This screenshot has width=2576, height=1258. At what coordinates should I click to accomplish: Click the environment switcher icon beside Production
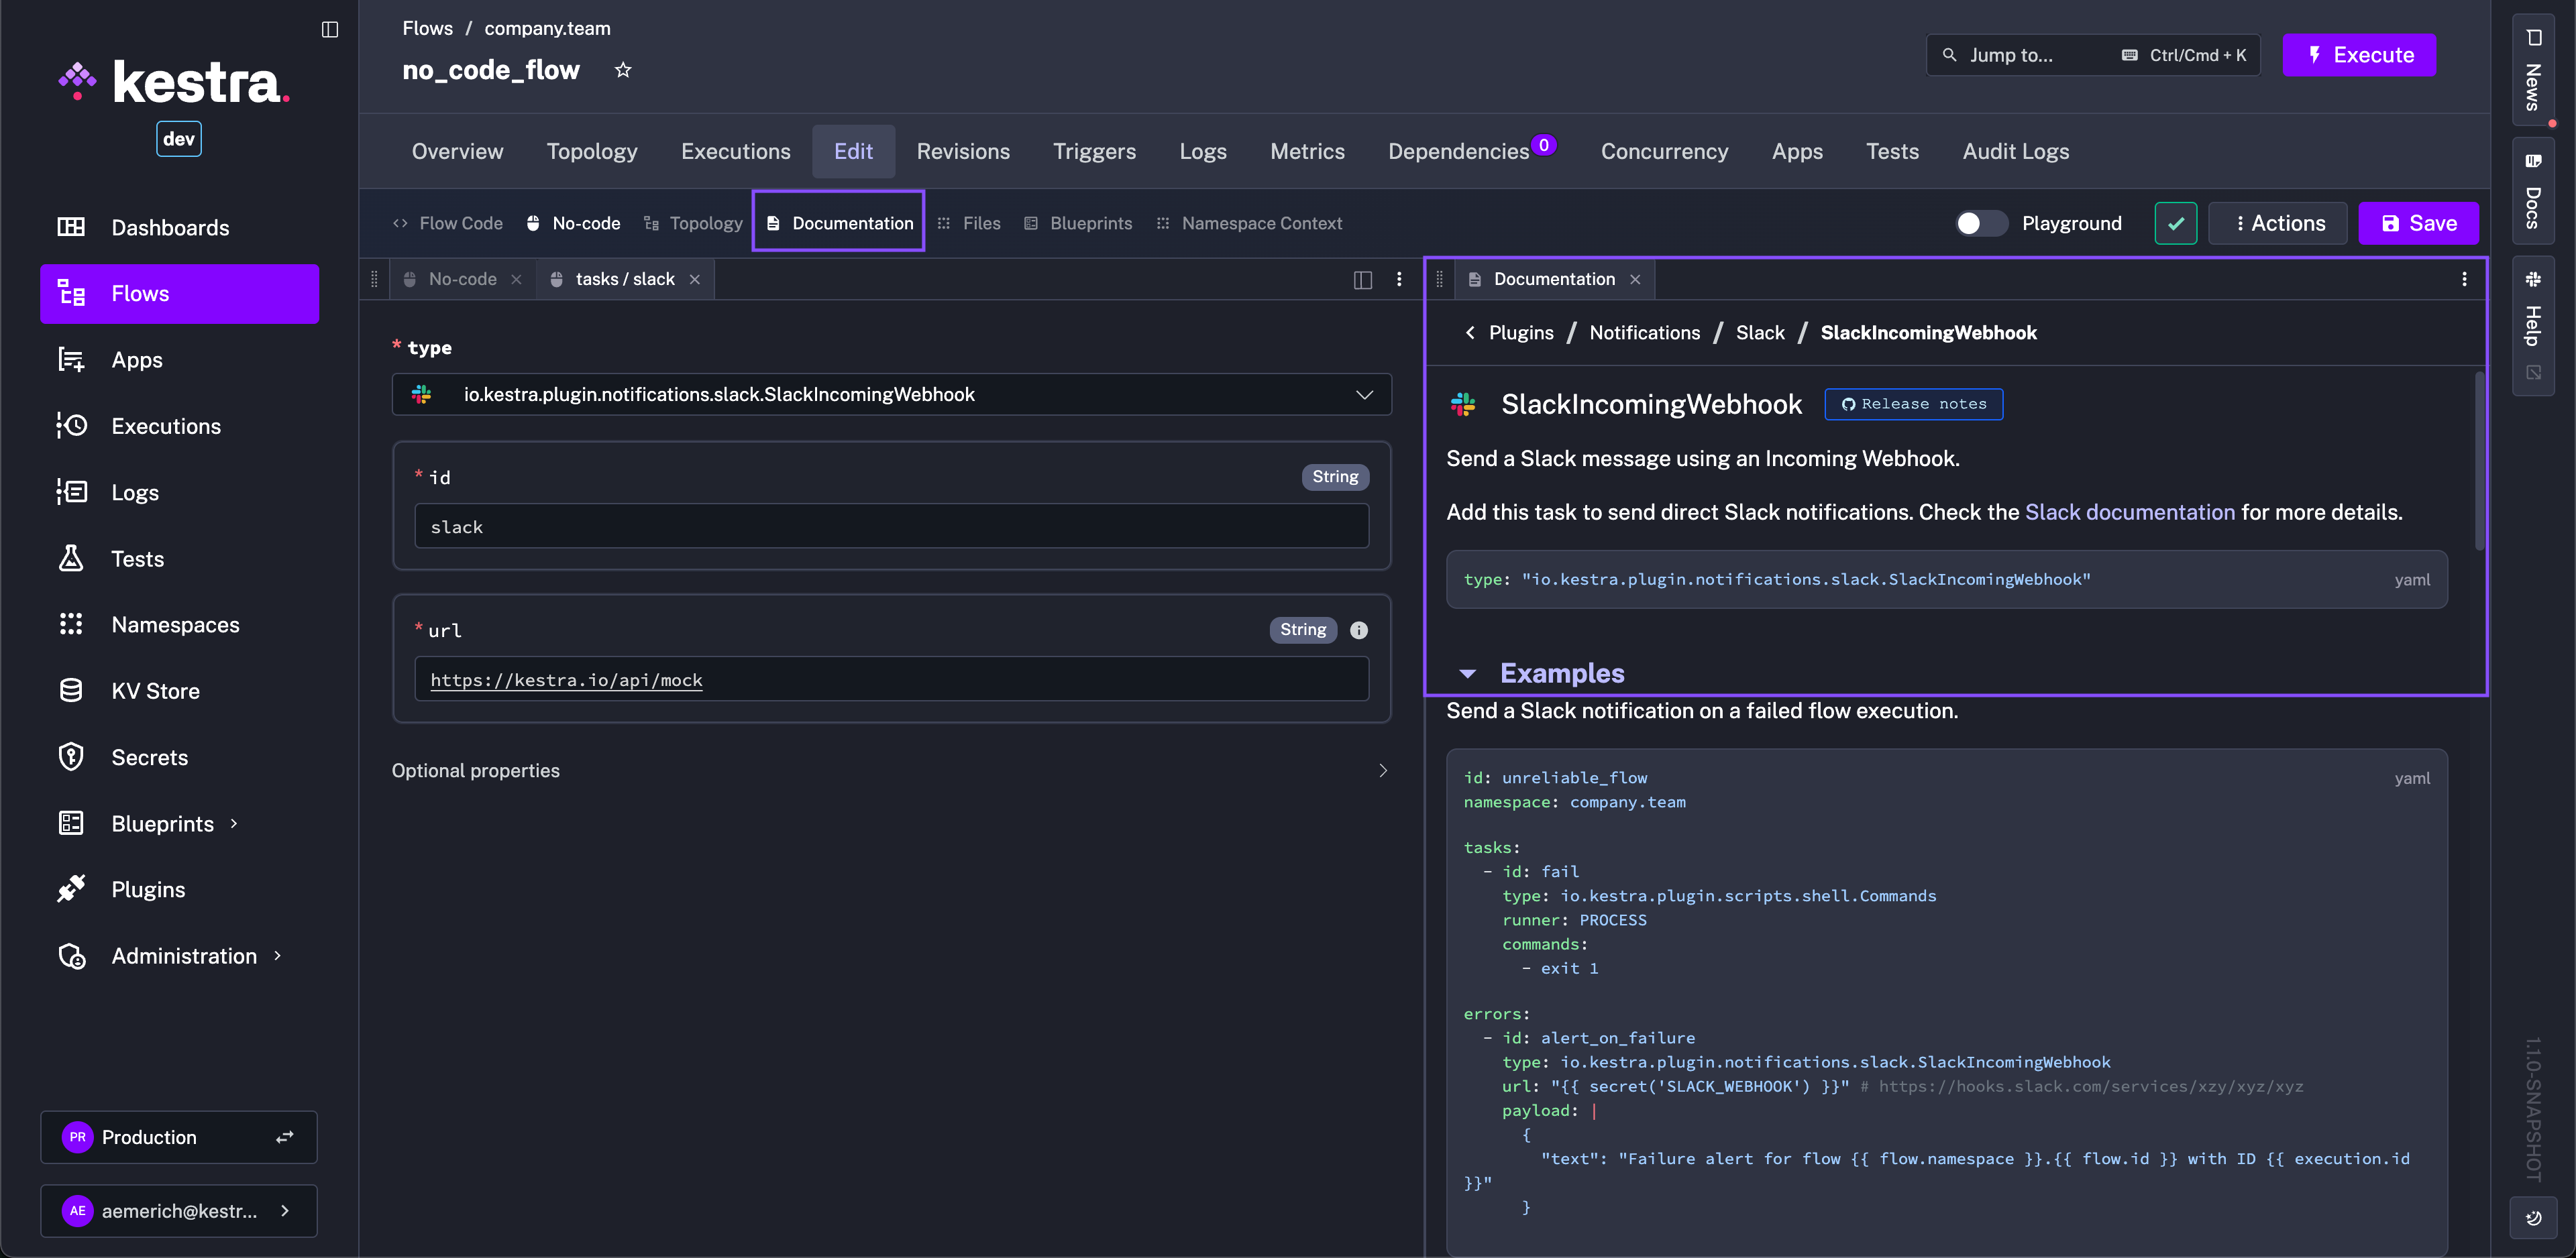[x=284, y=1137]
